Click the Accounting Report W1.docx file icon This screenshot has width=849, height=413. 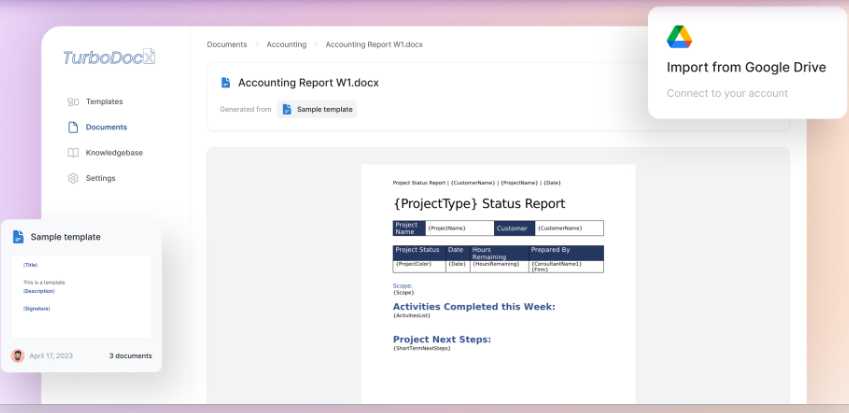(226, 83)
